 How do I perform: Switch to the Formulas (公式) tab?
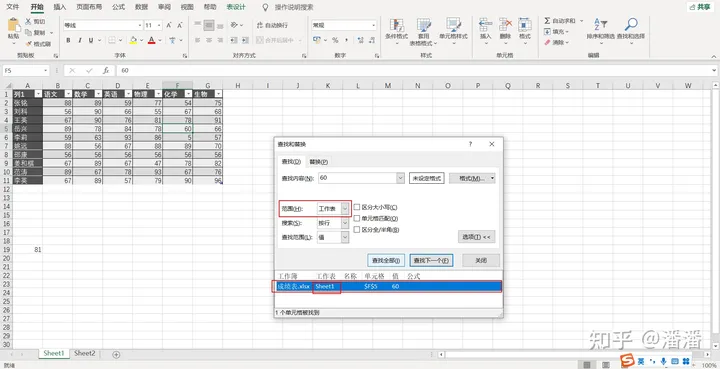118,7
